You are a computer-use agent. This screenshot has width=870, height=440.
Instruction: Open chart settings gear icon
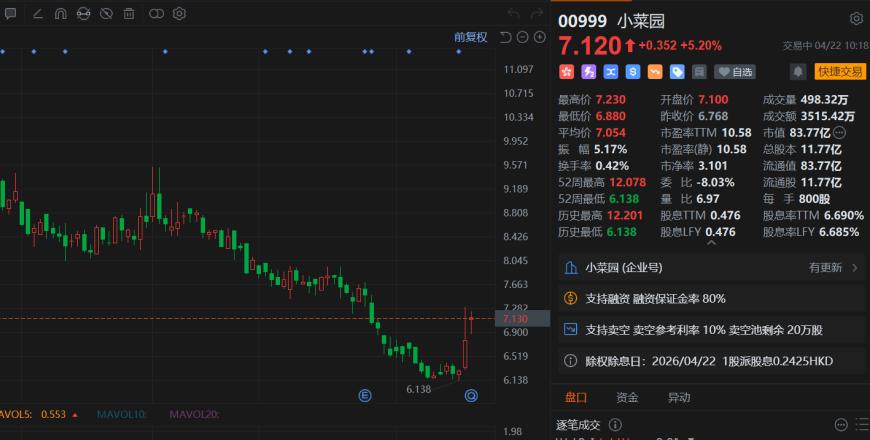pos(179,14)
